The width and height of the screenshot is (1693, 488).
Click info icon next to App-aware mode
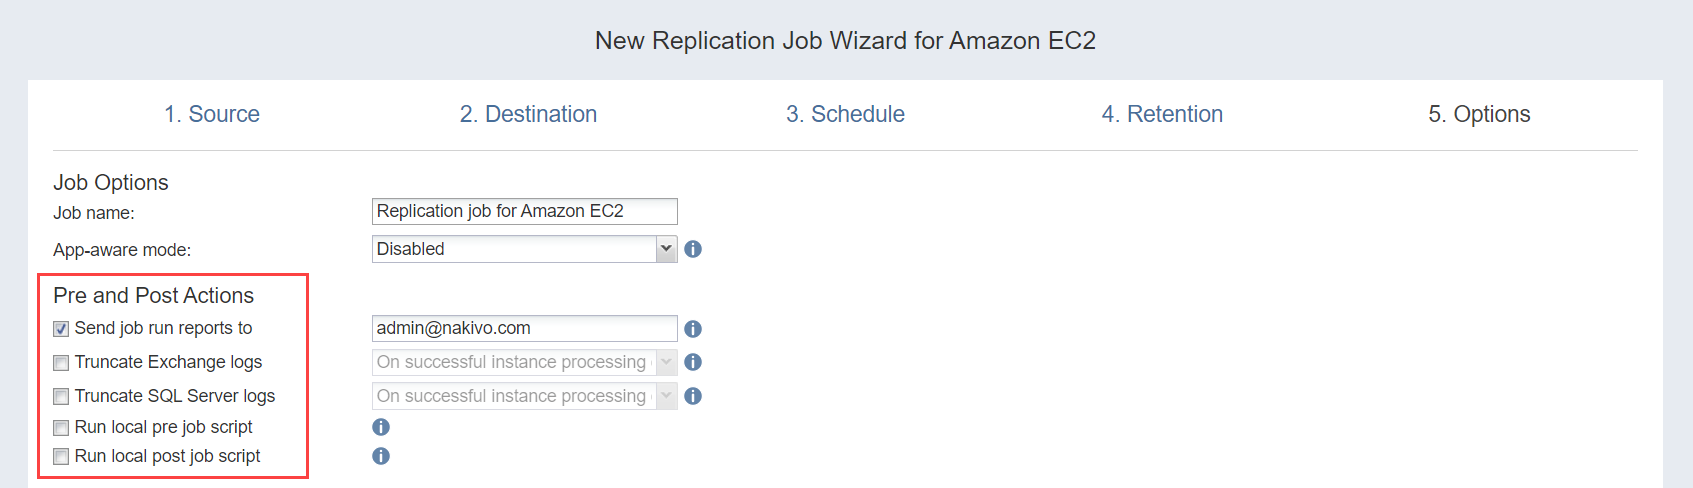pyautogui.click(x=693, y=249)
